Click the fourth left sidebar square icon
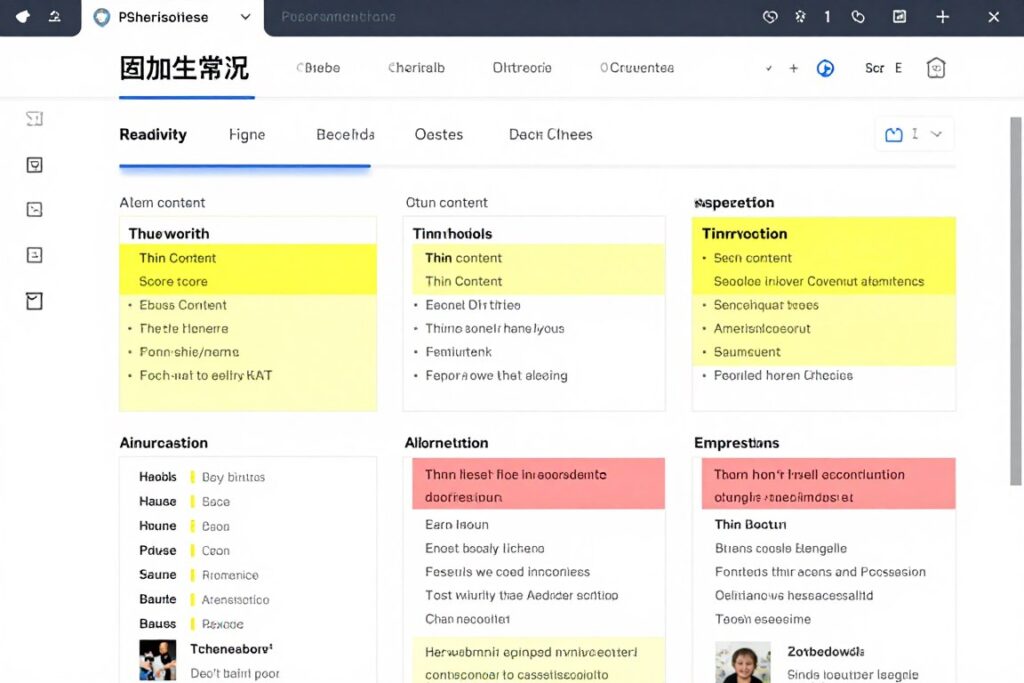This screenshot has height=683, width=1024. point(35,255)
